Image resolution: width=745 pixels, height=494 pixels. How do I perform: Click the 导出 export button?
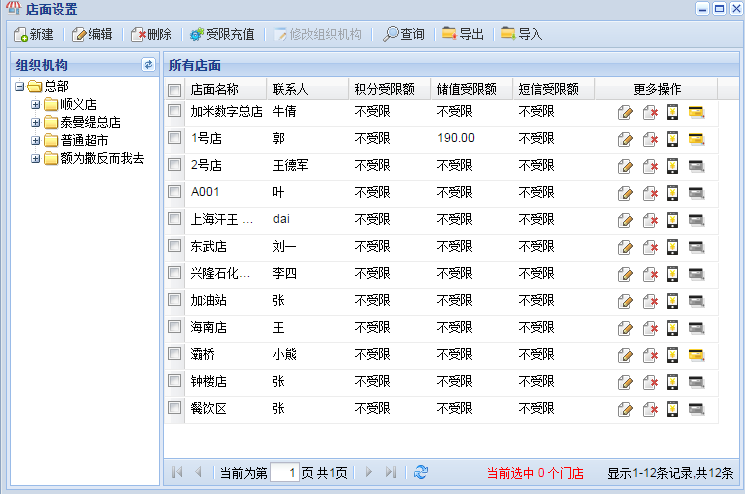tap(463, 34)
